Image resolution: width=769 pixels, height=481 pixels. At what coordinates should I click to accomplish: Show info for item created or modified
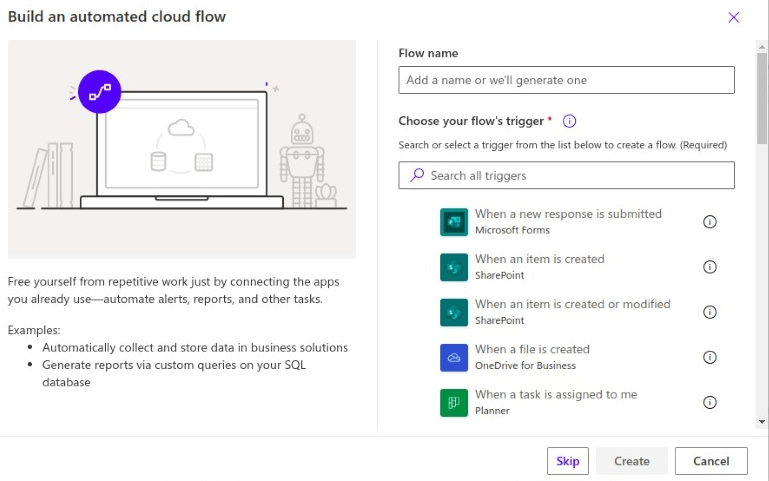710,312
